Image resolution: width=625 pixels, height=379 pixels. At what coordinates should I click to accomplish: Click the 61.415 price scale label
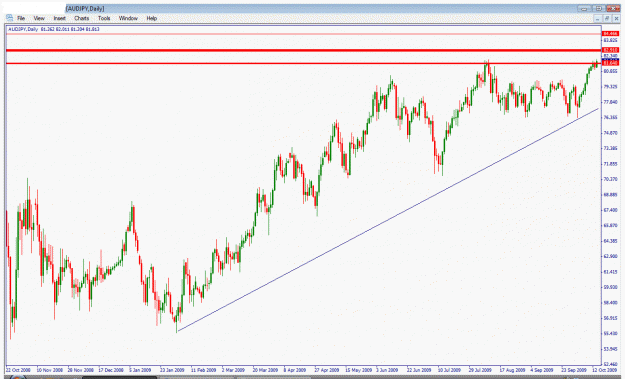tap(610, 272)
